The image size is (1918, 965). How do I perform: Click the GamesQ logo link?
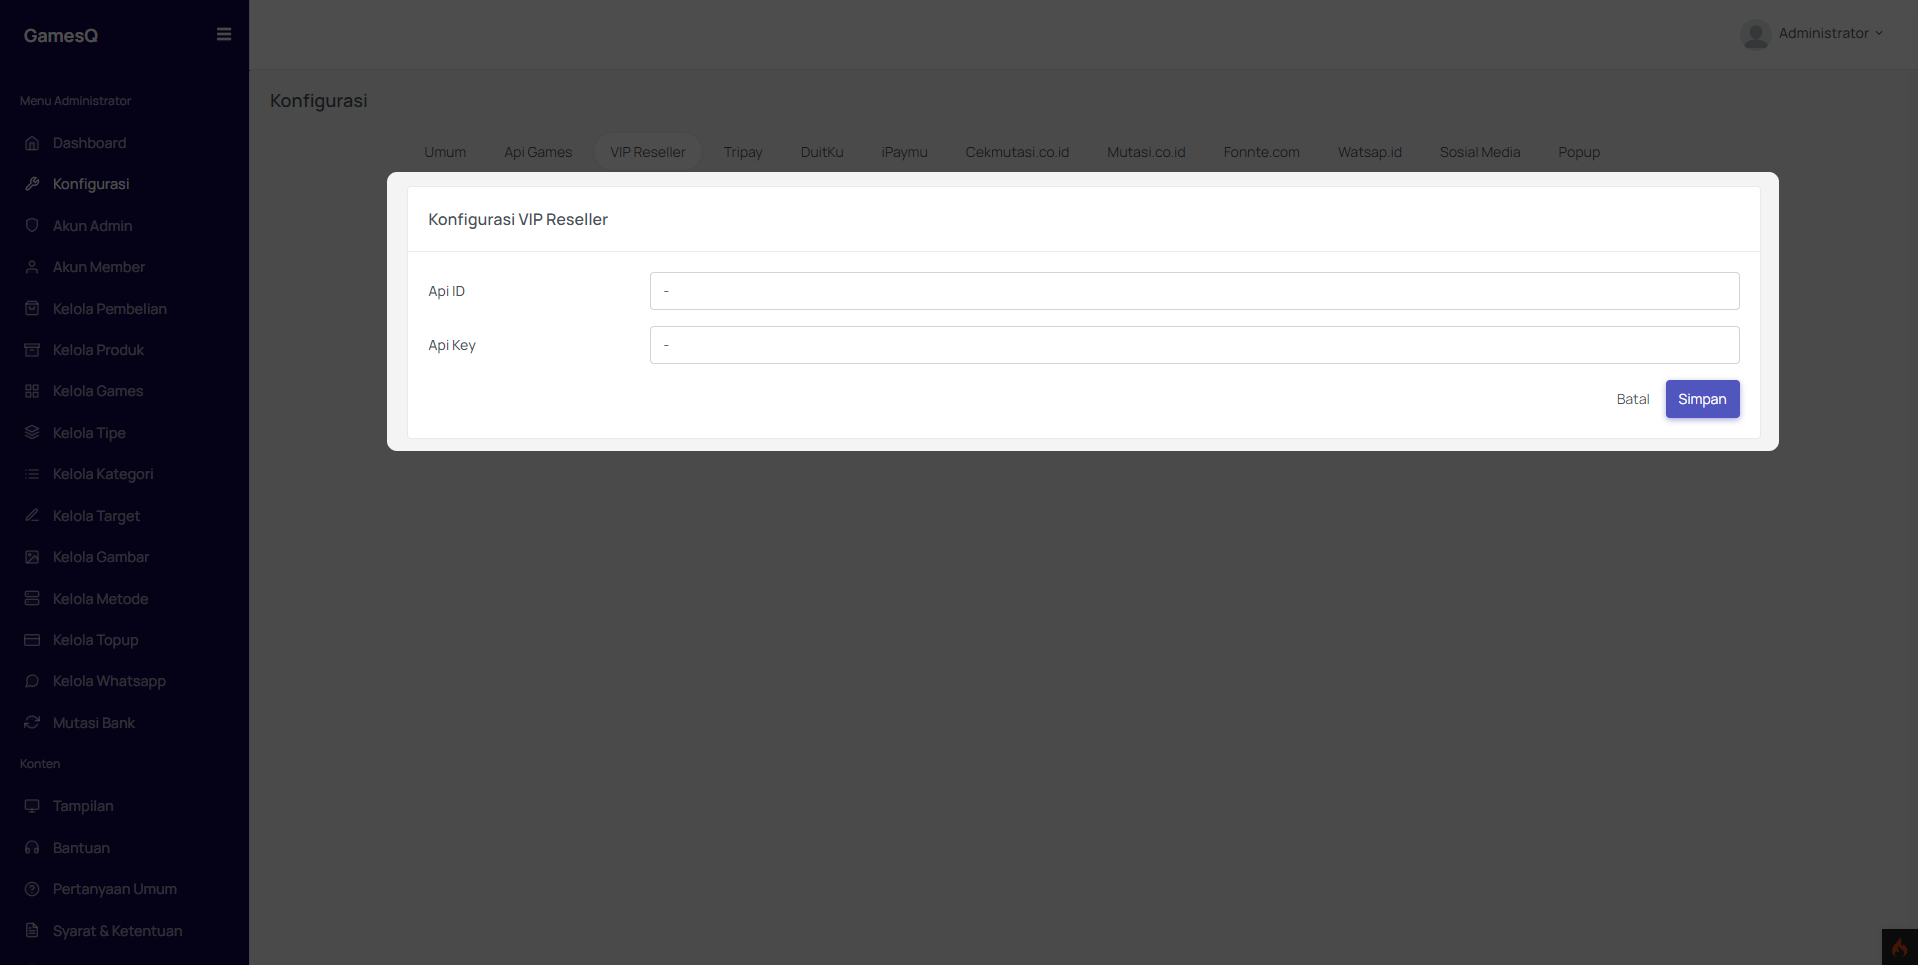point(61,35)
